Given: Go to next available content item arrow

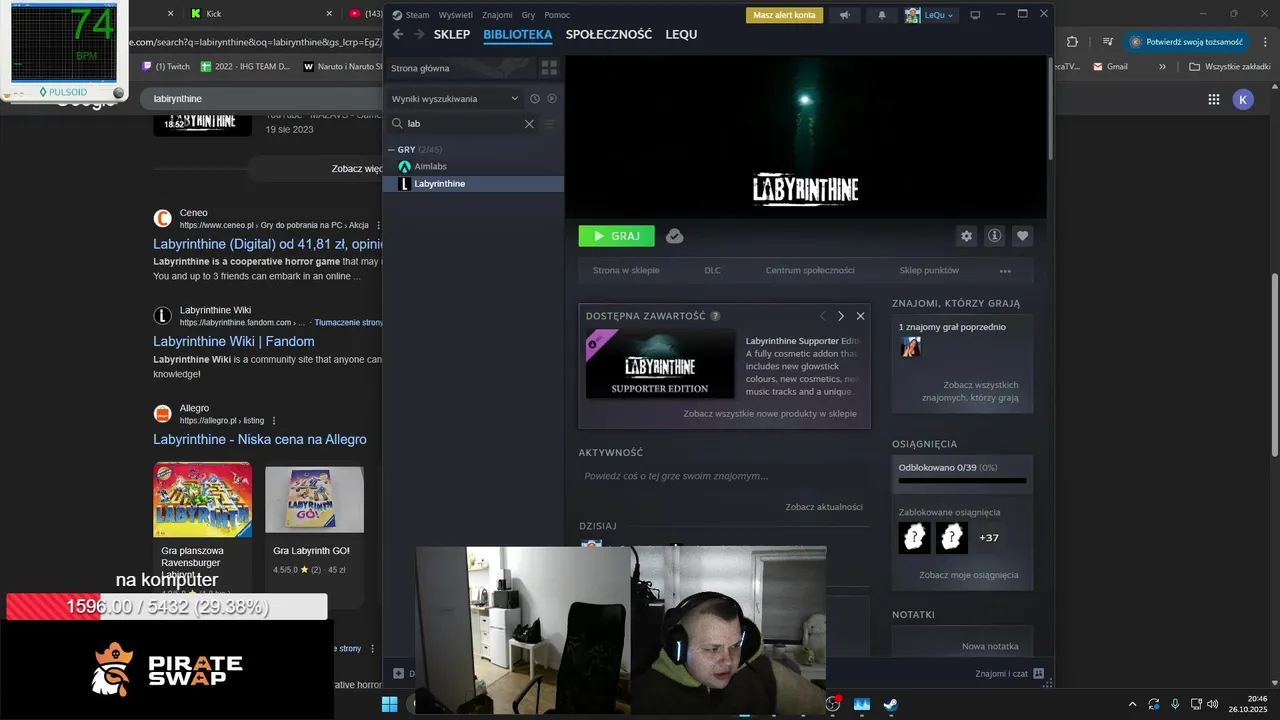Looking at the screenshot, I should 841,316.
